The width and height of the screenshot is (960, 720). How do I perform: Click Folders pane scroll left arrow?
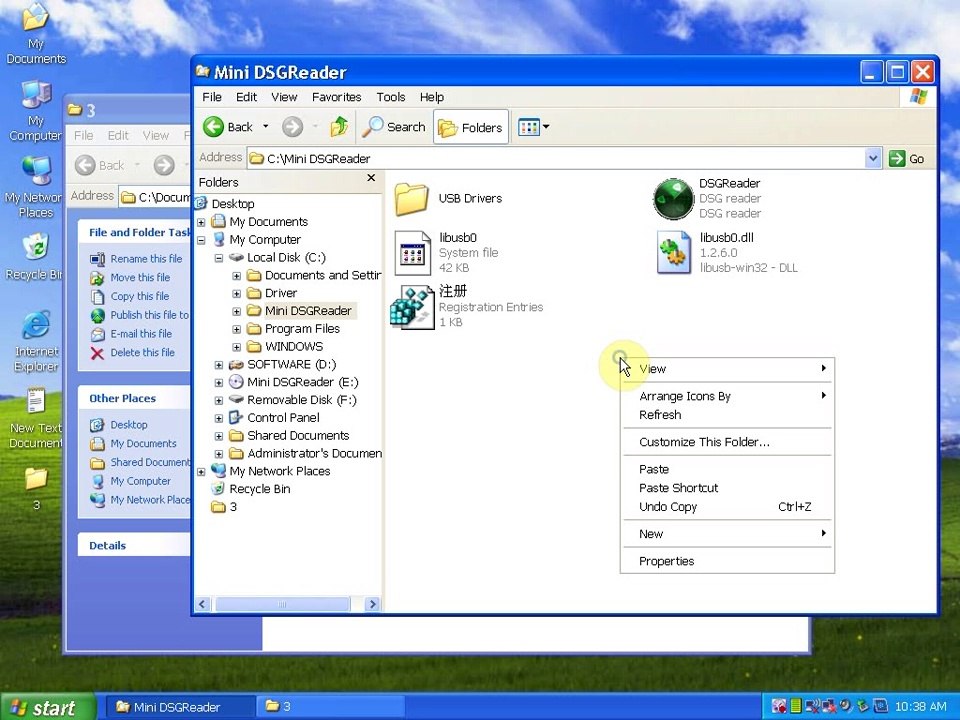point(203,604)
